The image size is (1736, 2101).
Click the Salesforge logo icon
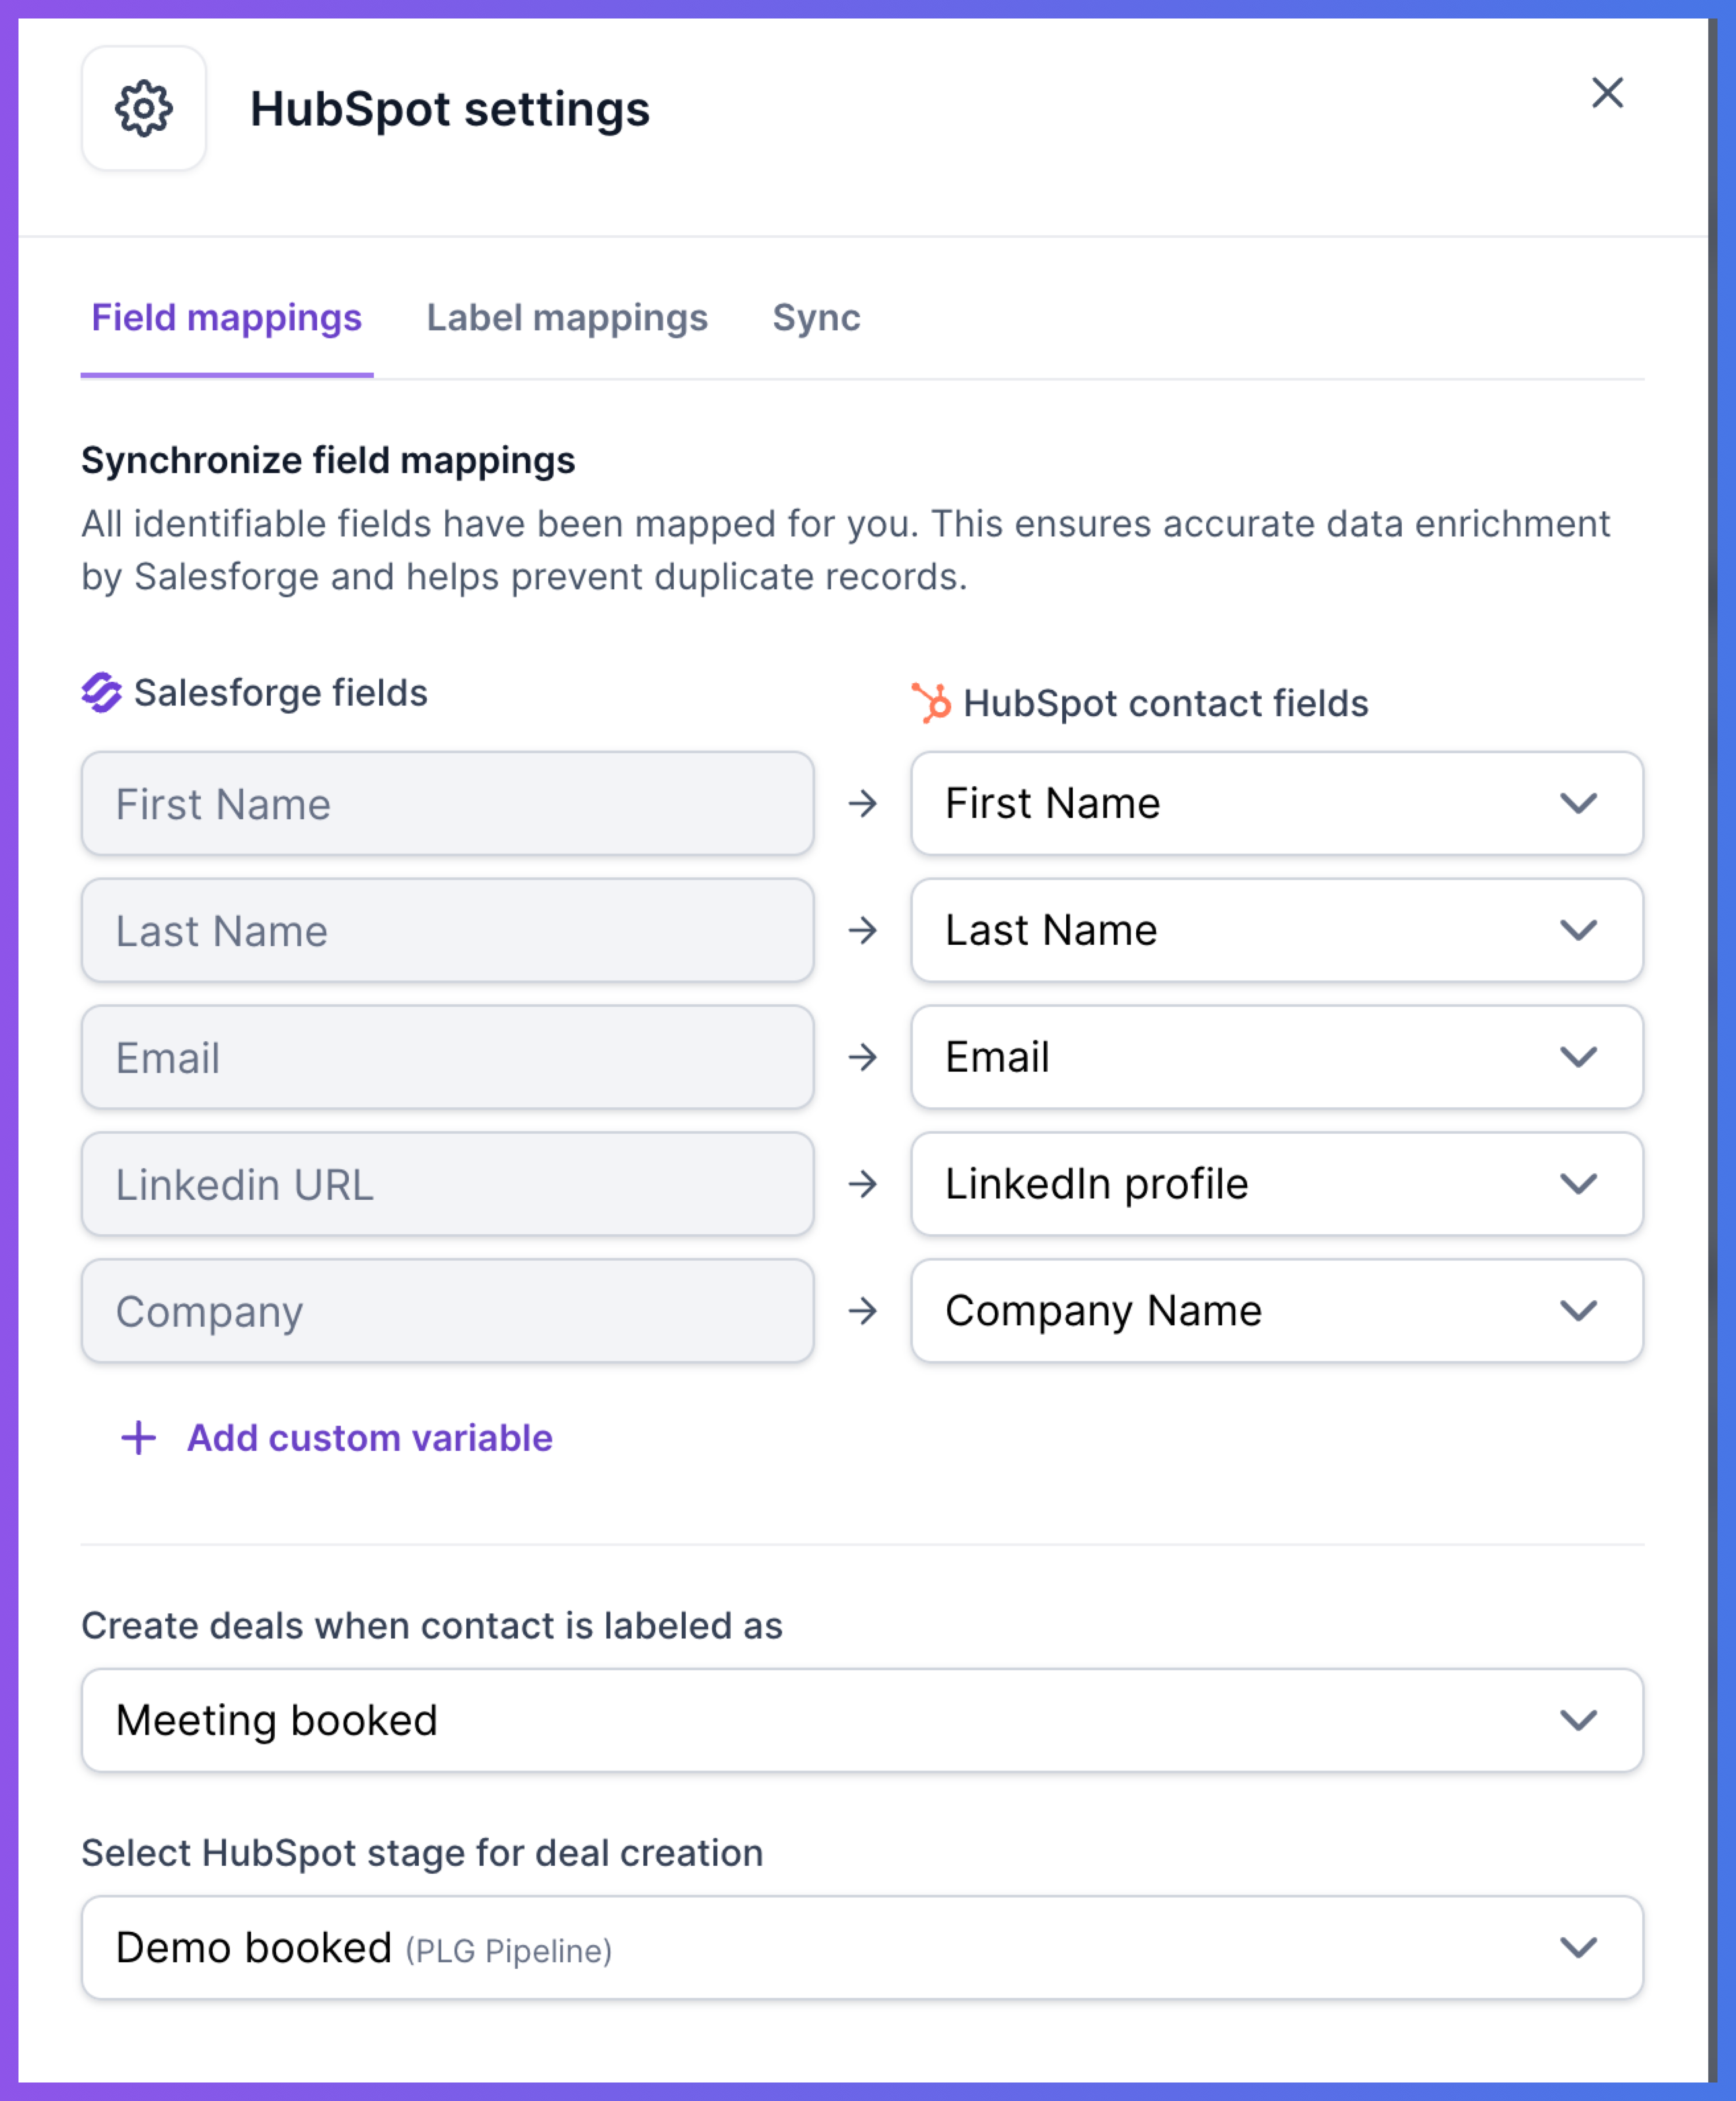pyautogui.click(x=101, y=693)
